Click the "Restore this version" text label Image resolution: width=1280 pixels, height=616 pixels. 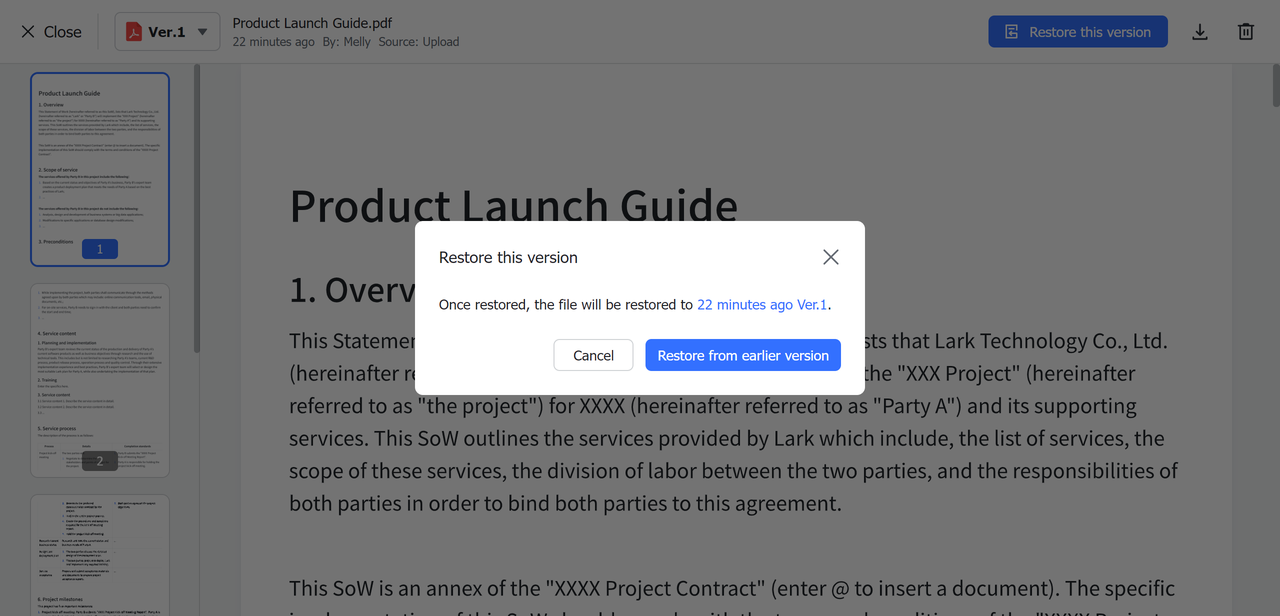[x=1090, y=32]
